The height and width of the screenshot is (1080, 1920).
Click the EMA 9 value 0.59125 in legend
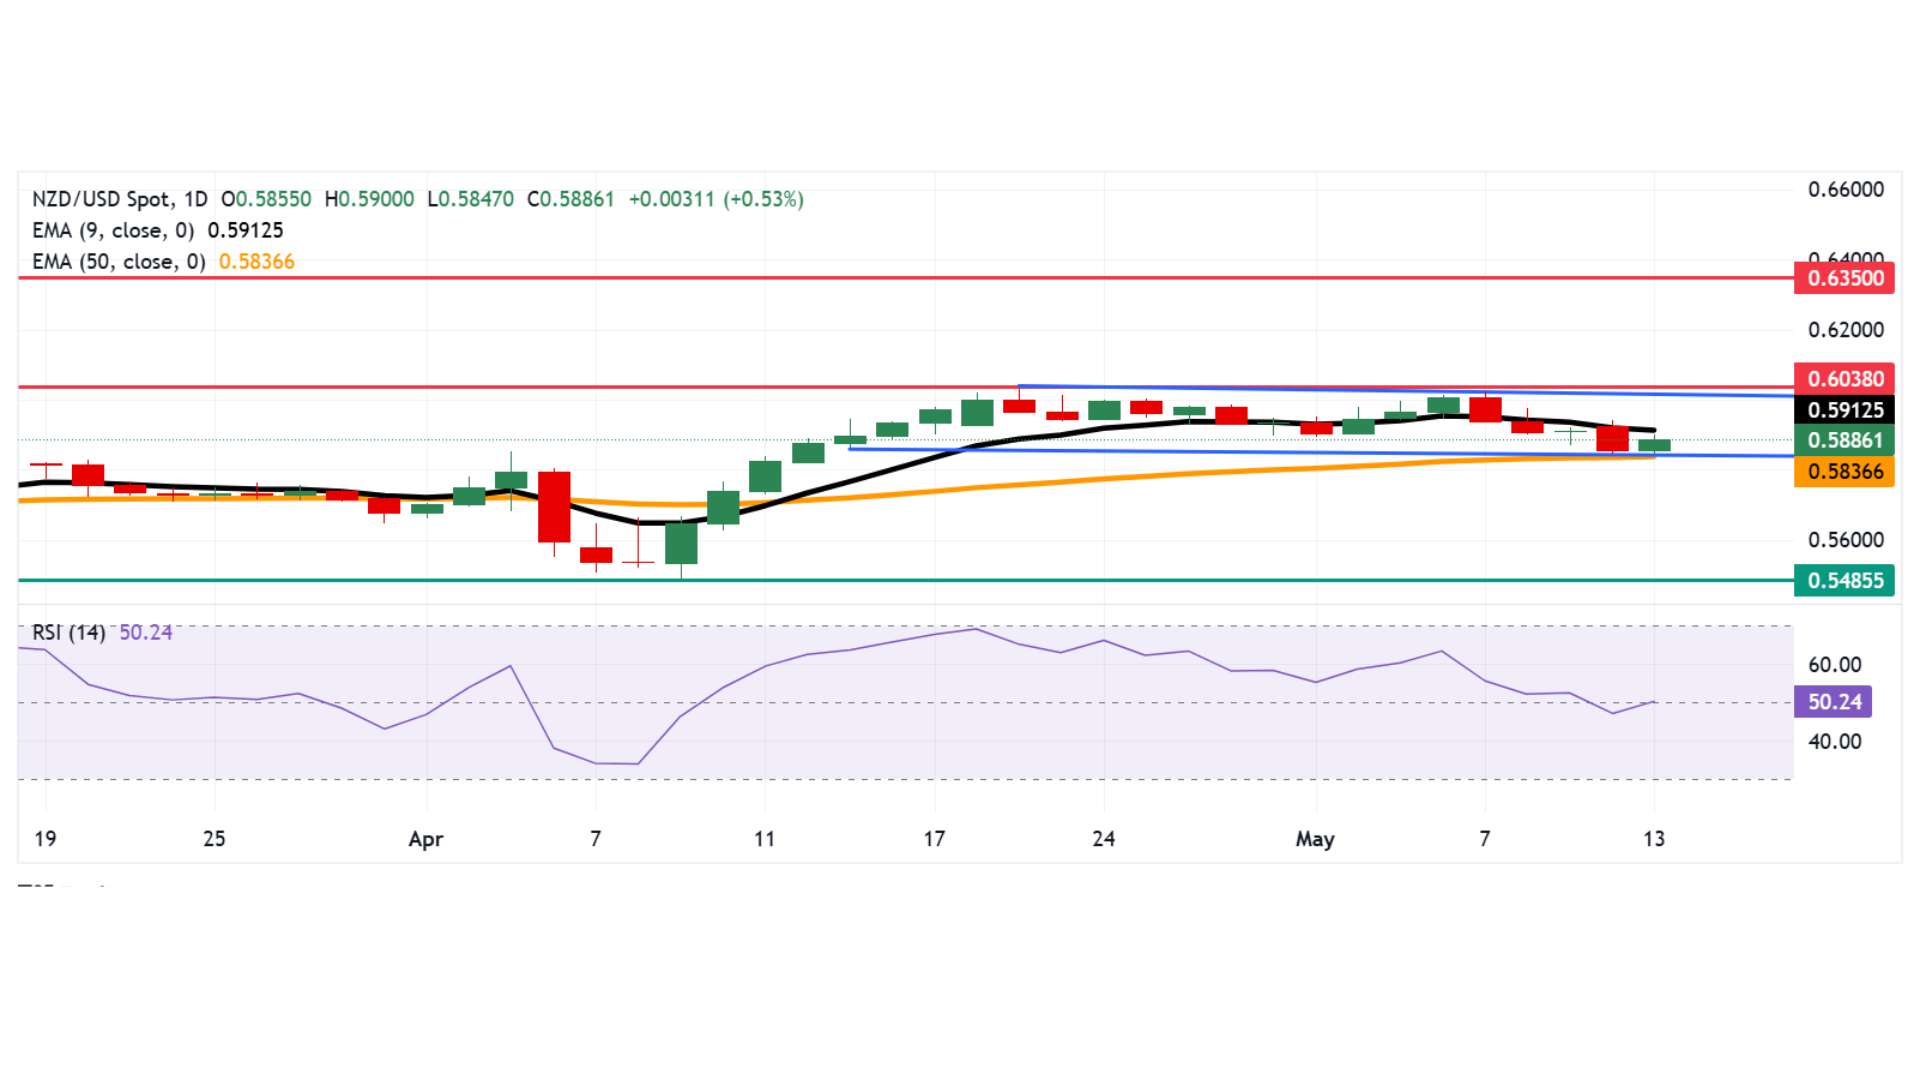245,230
